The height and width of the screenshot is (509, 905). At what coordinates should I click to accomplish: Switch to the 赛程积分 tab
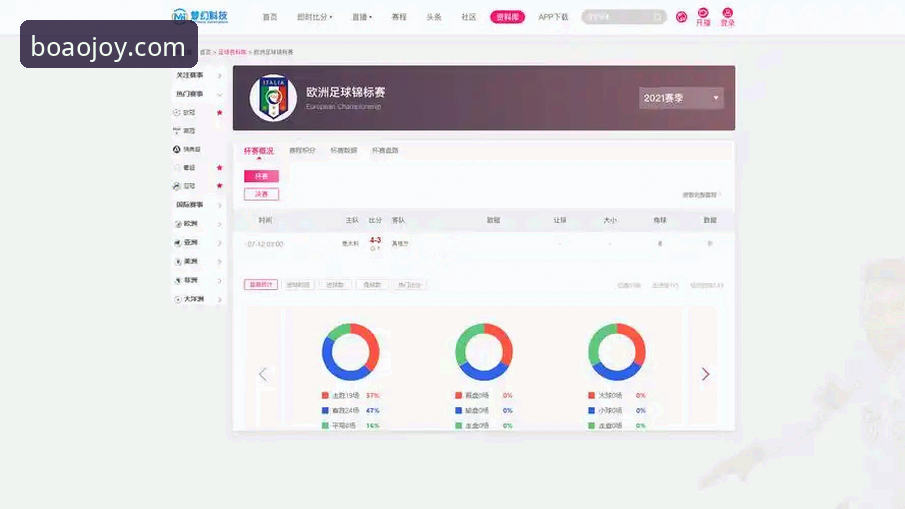click(x=302, y=151)
